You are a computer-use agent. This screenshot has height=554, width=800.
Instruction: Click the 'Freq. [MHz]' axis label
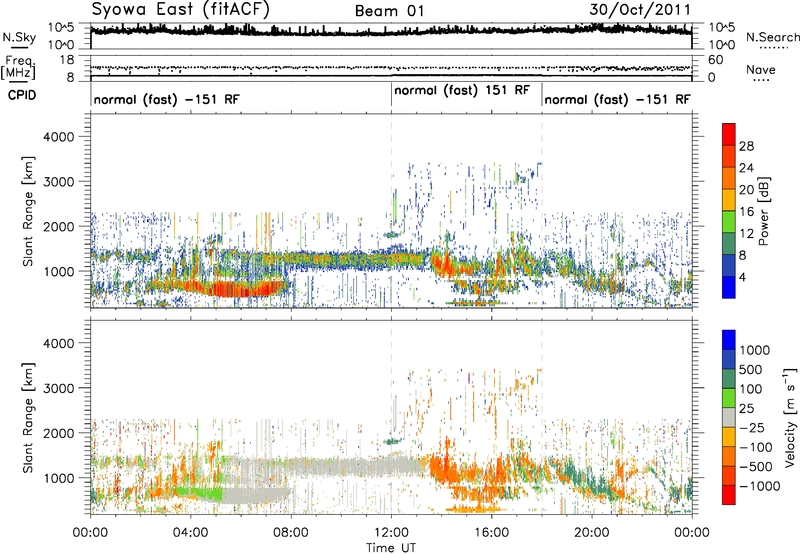click(x=18, y=67)
